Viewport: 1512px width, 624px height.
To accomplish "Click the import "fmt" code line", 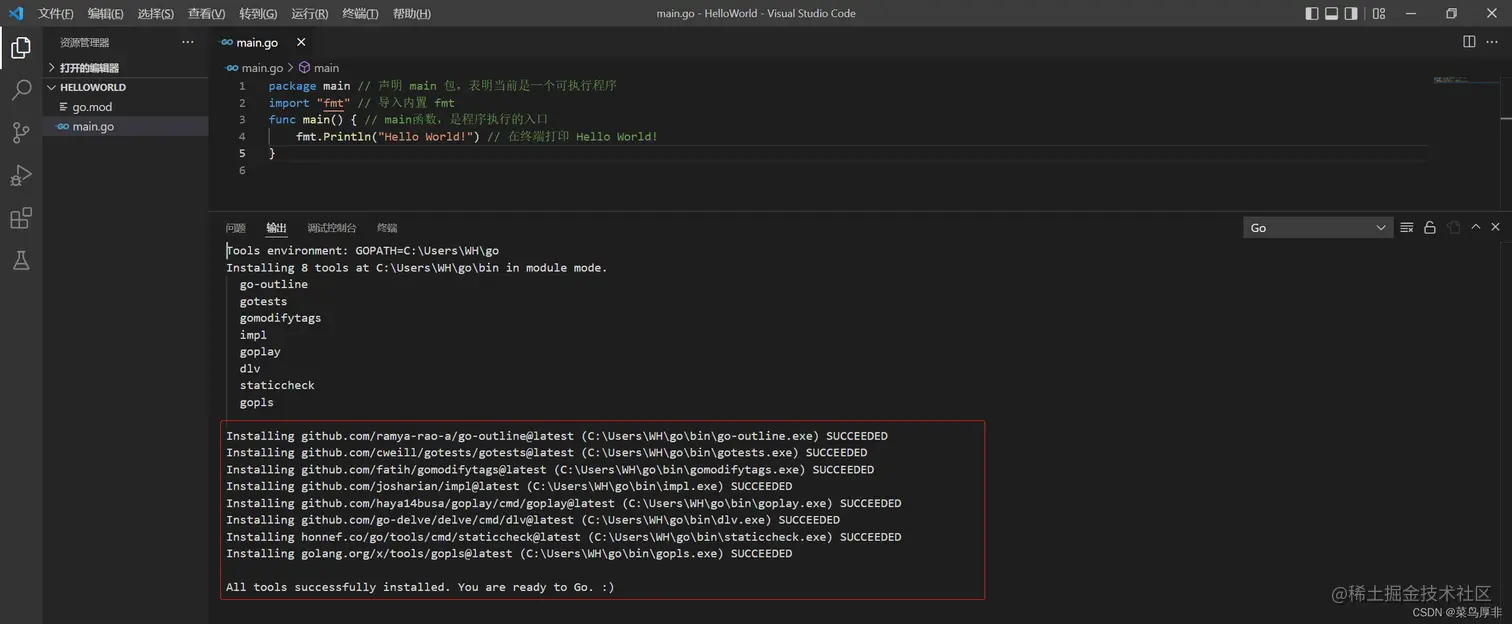I will [x=361, y=102].
